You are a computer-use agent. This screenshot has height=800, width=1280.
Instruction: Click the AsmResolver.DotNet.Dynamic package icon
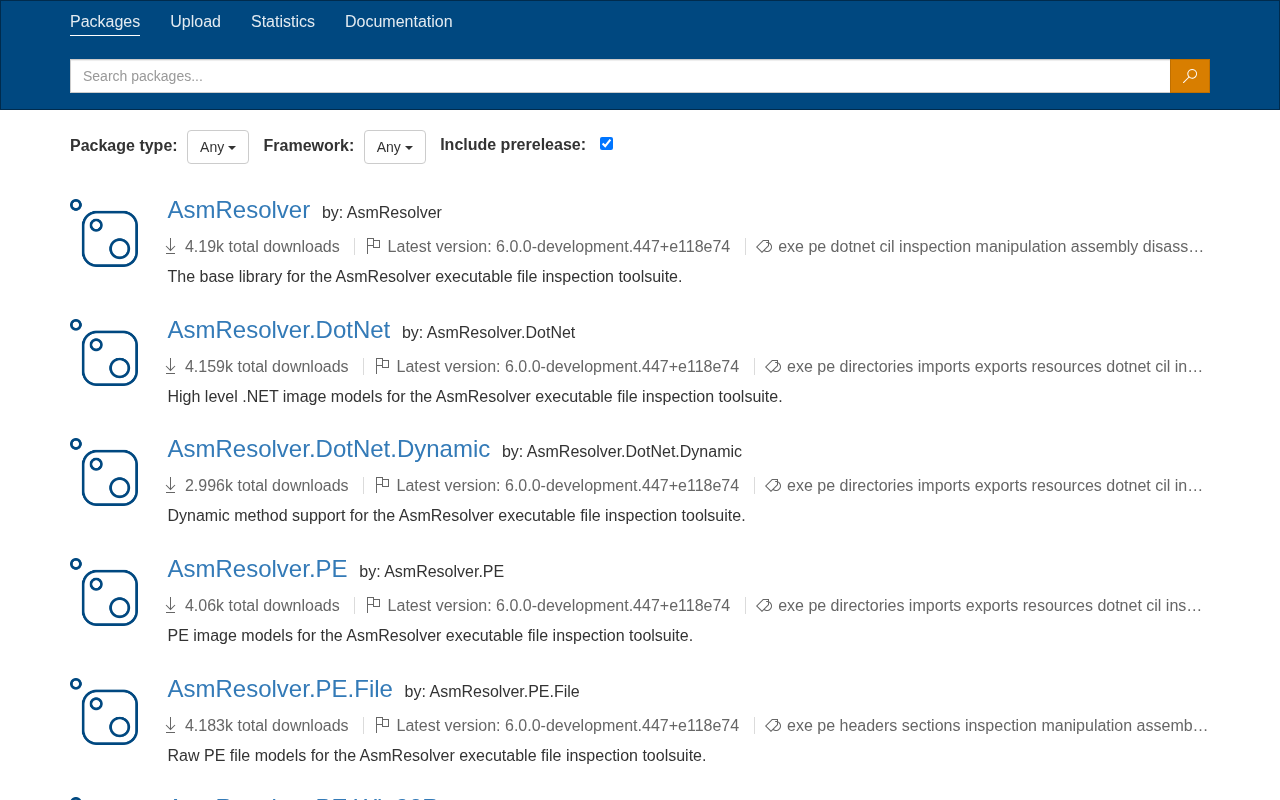pyautogui.click(x=104, y=472)
